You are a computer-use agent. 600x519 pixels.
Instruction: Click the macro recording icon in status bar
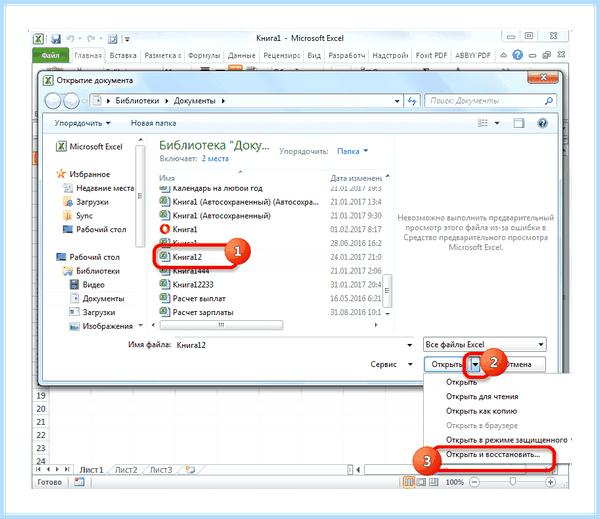click(x=79, y=482)
